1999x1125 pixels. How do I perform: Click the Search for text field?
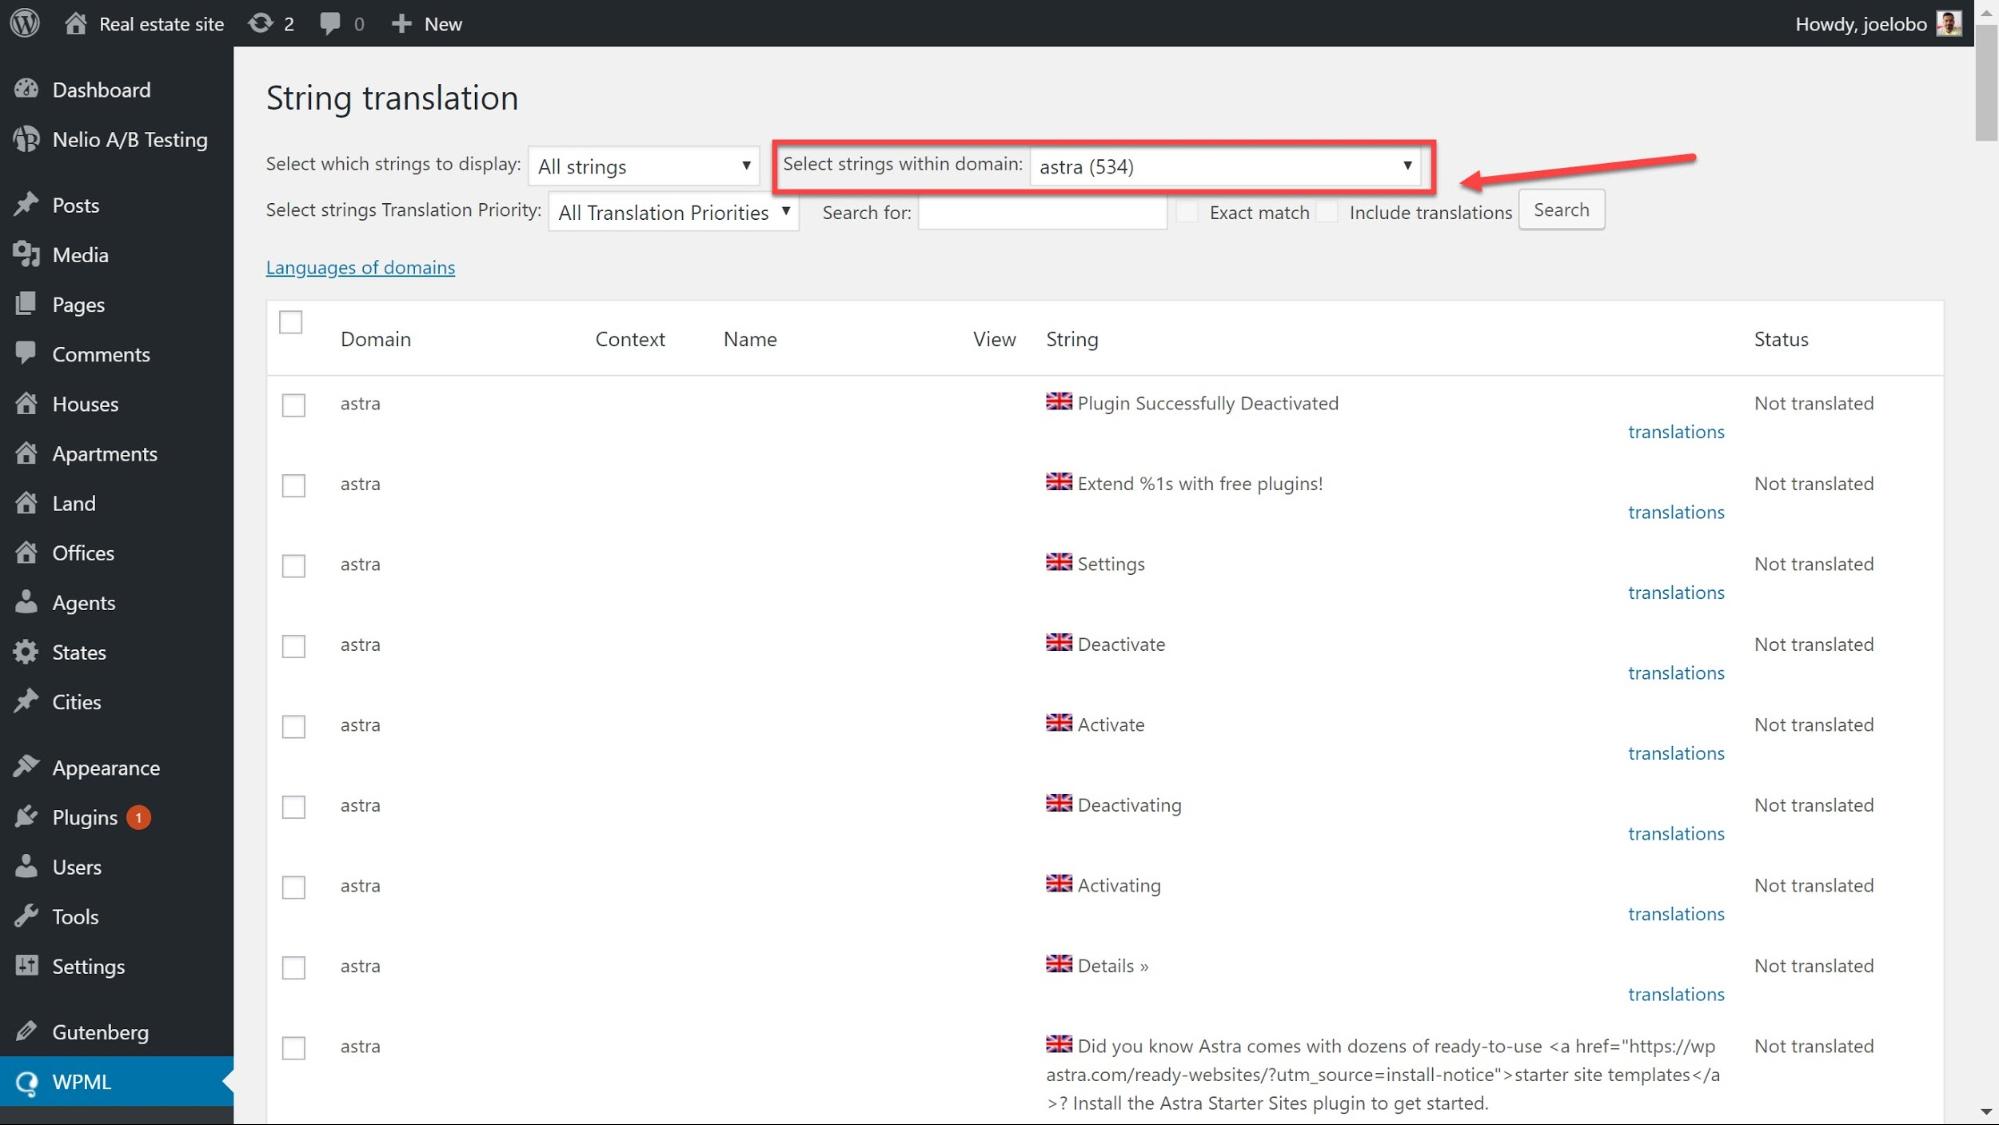pos(1042,212)
